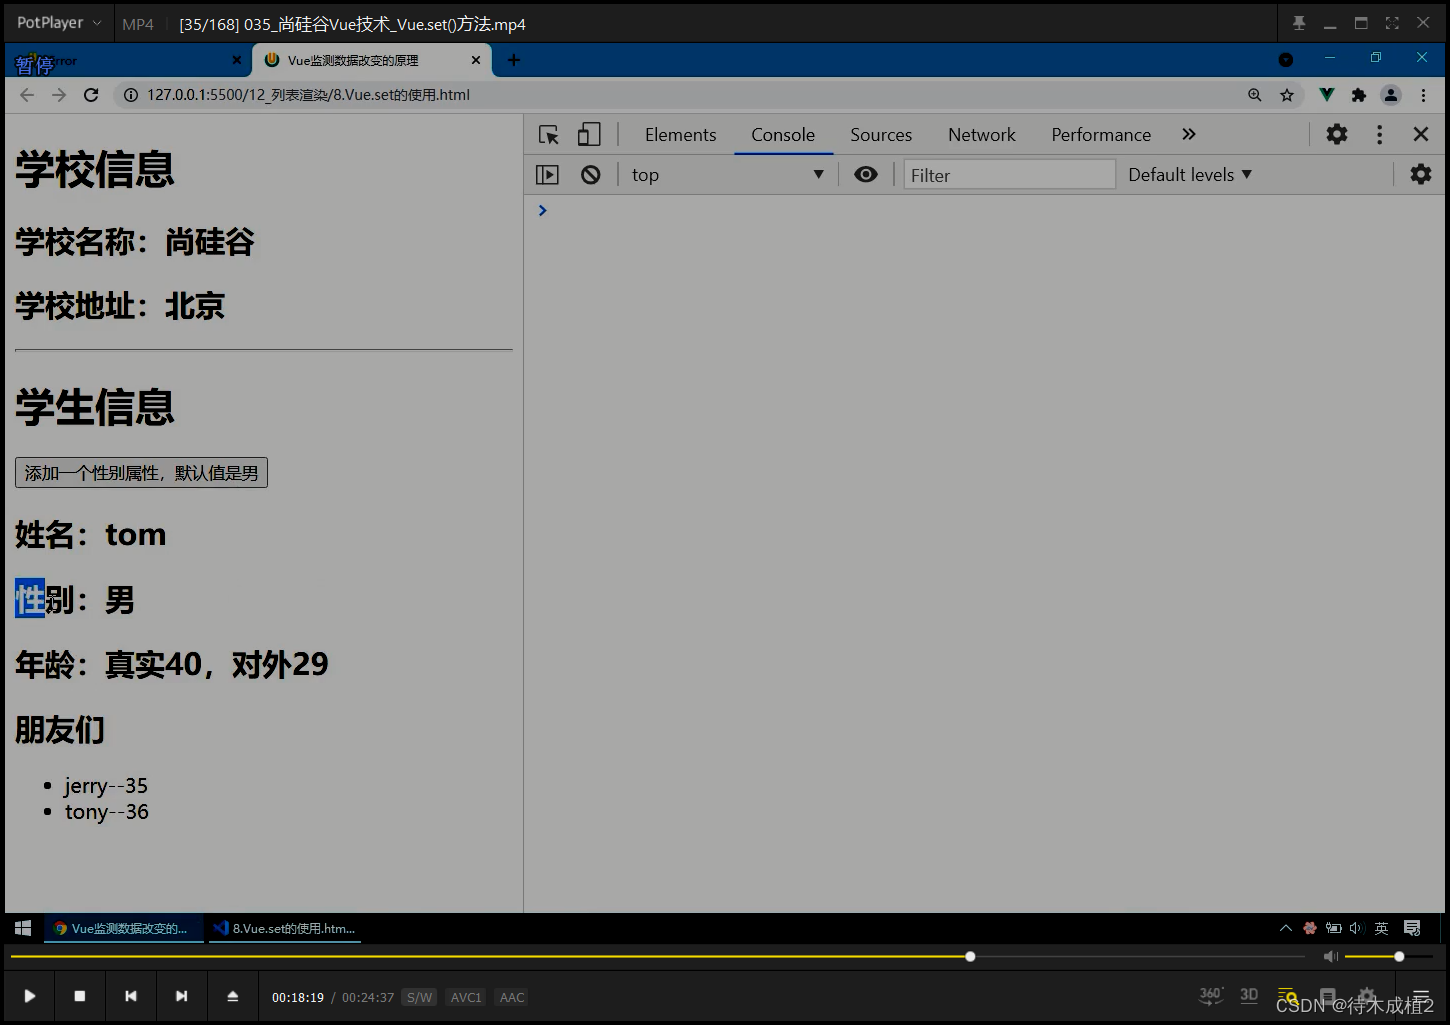Open Console settings gear in filter row
The image size is (1450, 1025).
click(x=1421, y=174)
